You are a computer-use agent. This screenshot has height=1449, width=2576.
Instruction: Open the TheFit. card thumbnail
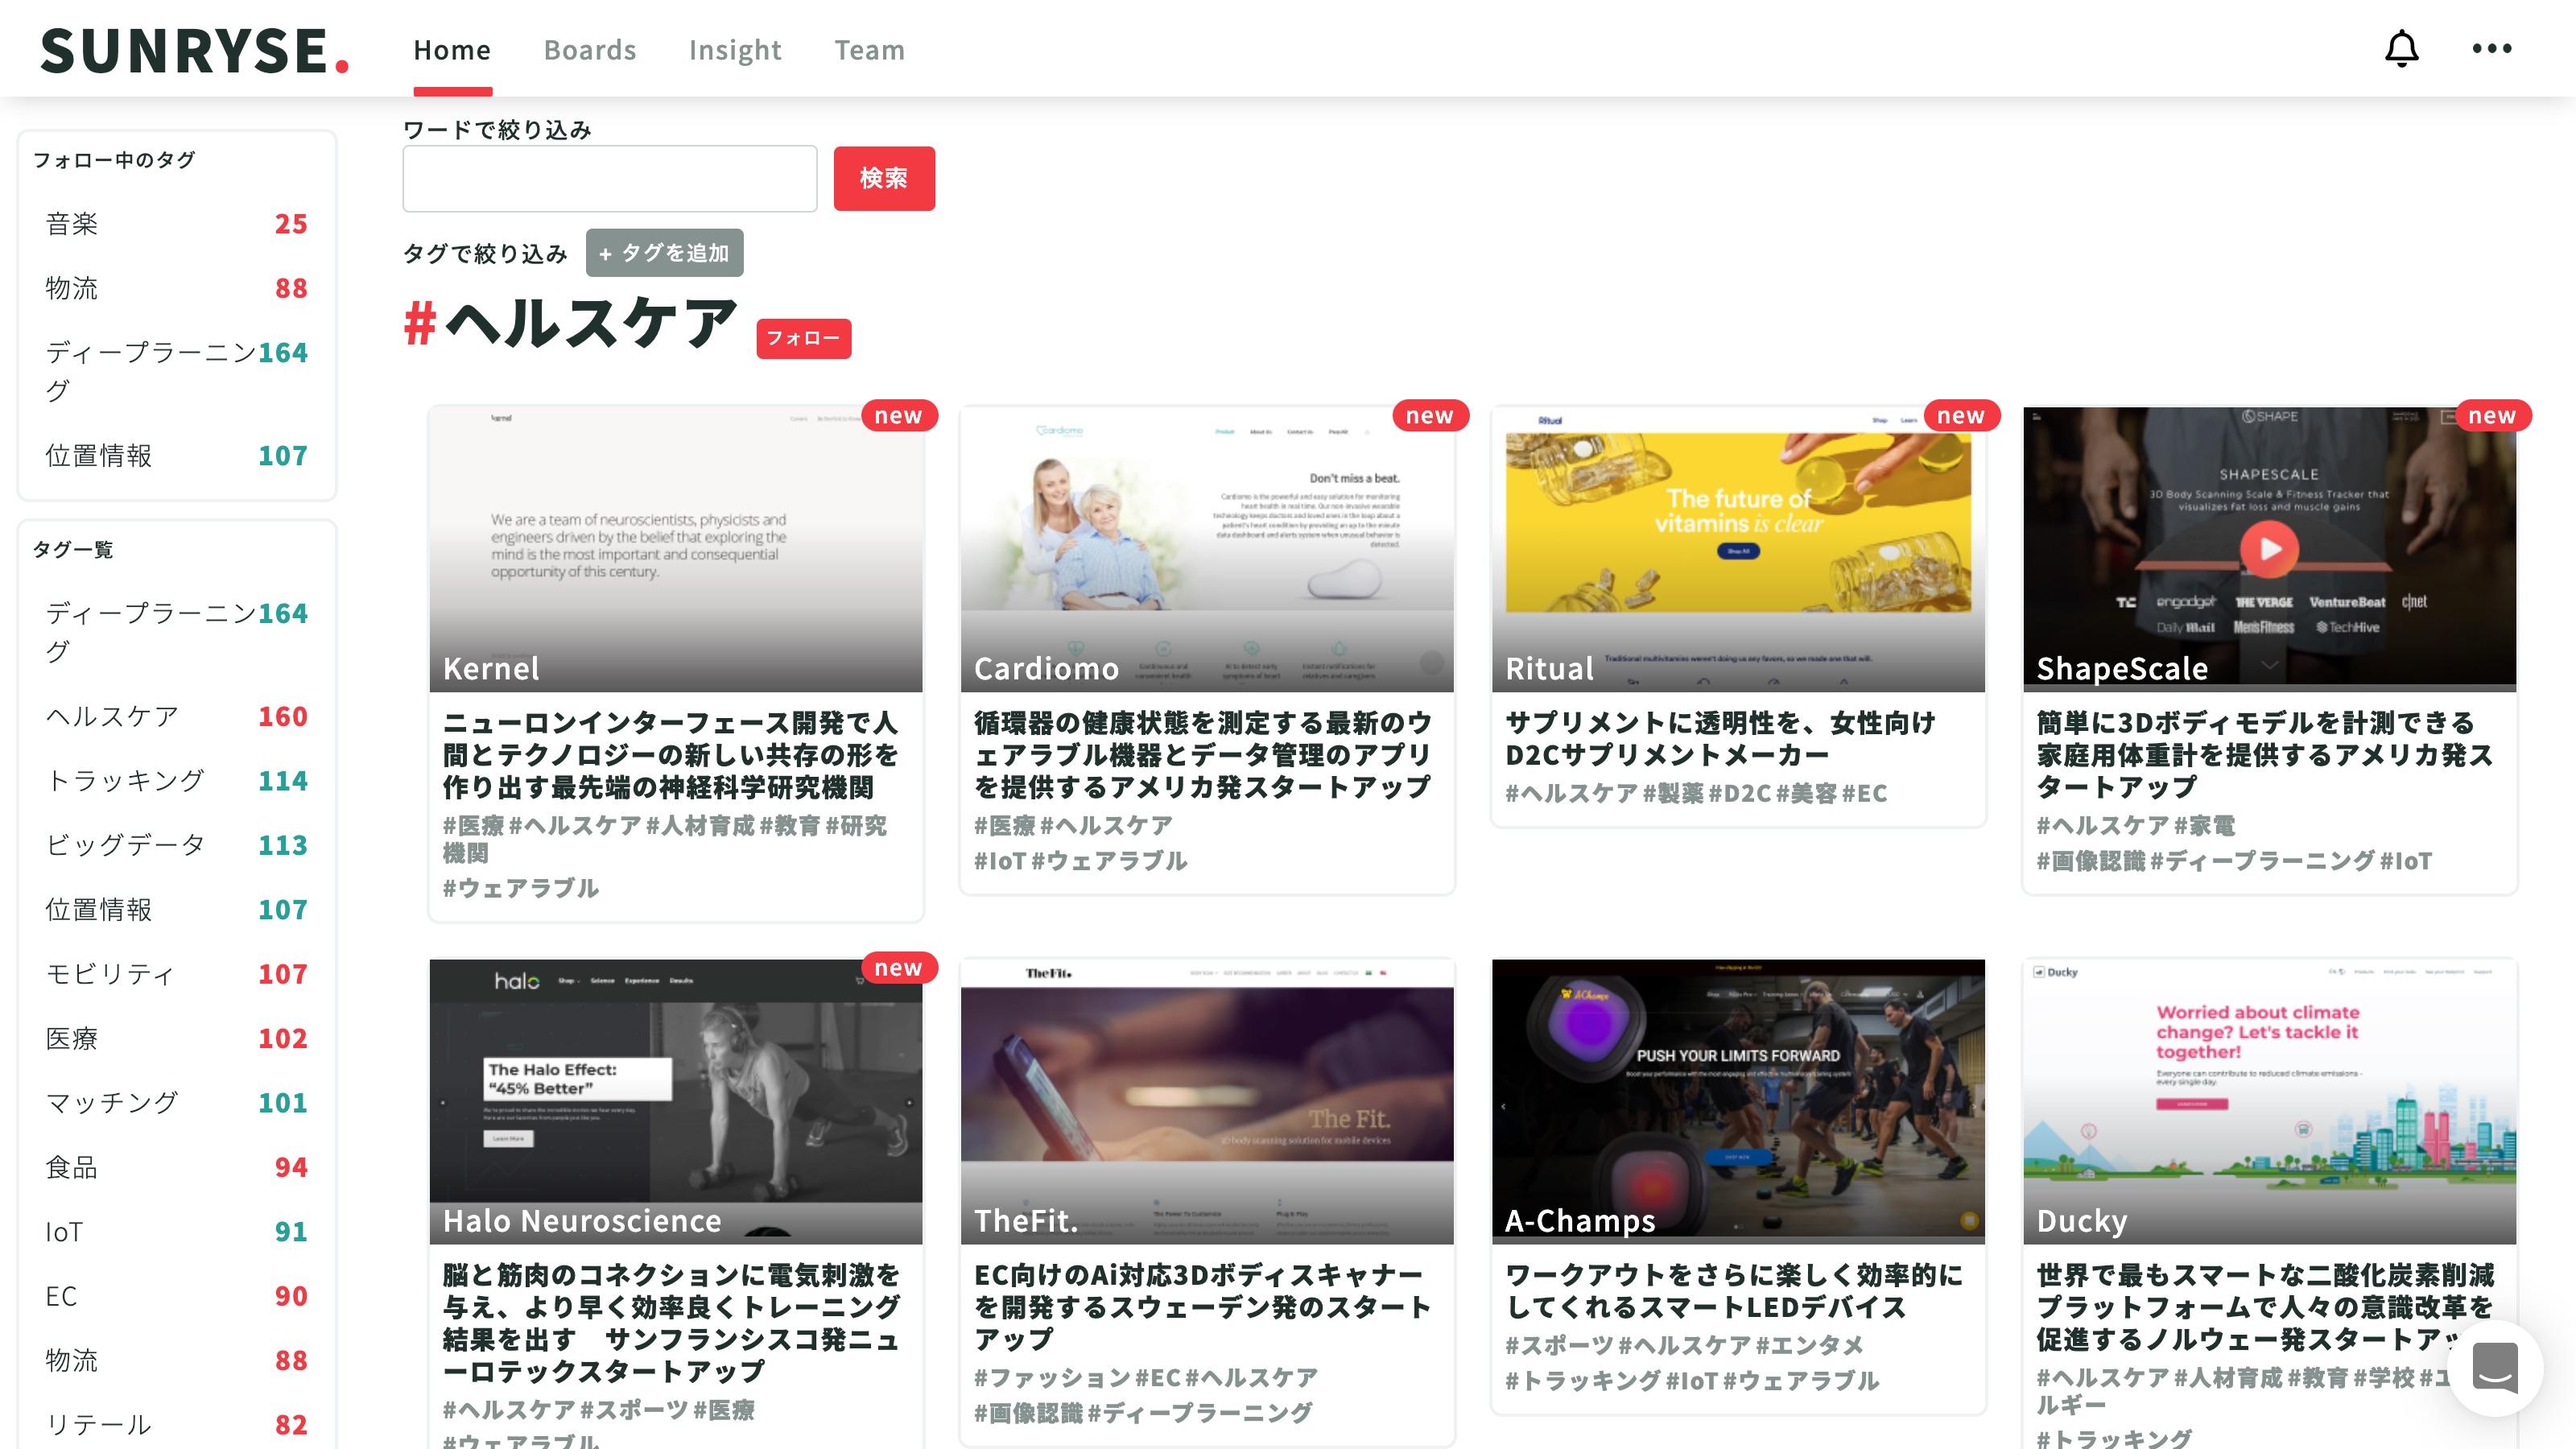click(x=1207, y=1101)
